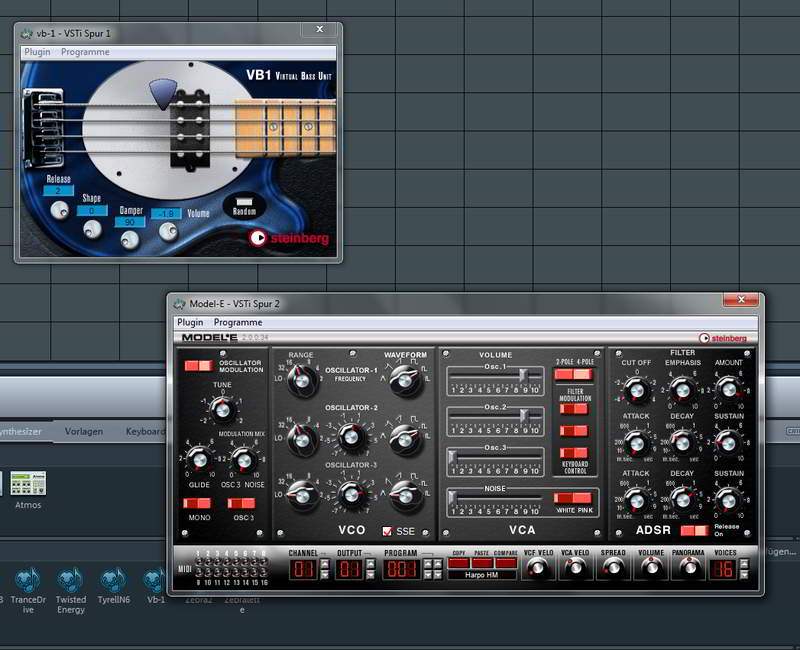Click the vb-1 window title bar icon

tap(27, 34)
